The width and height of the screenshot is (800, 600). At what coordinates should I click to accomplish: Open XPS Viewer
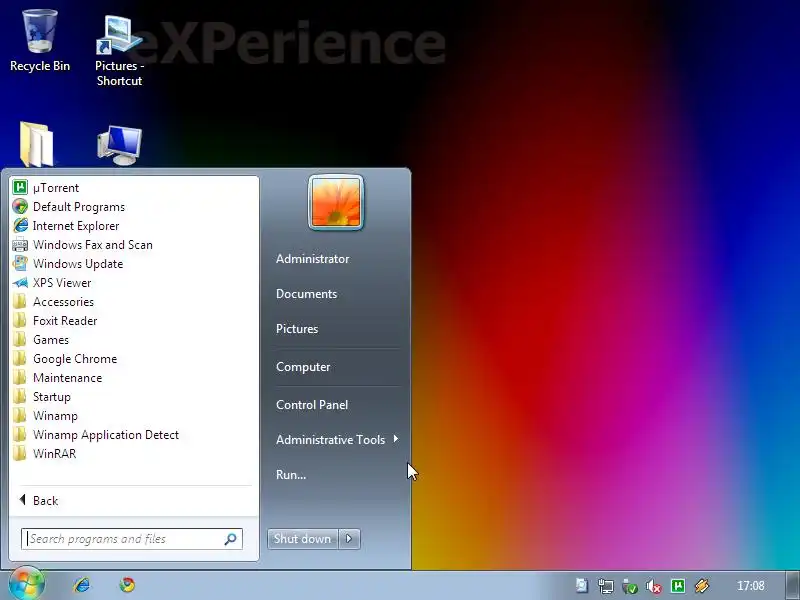coord(133,283)
